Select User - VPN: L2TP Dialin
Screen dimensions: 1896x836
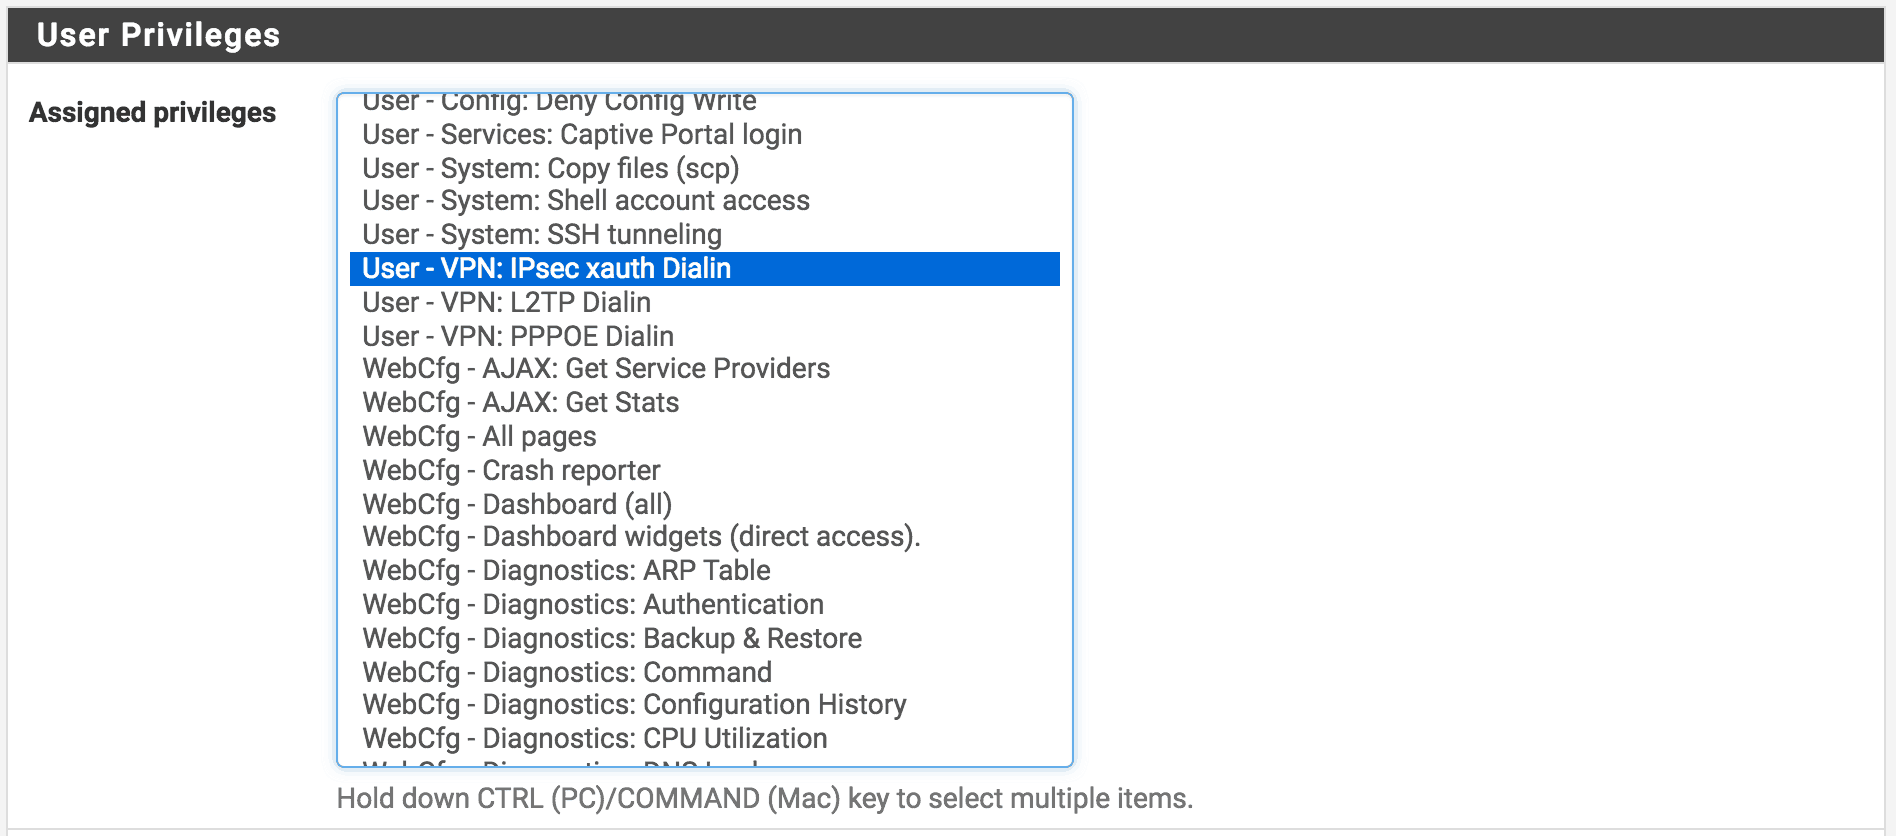(704, 302)
